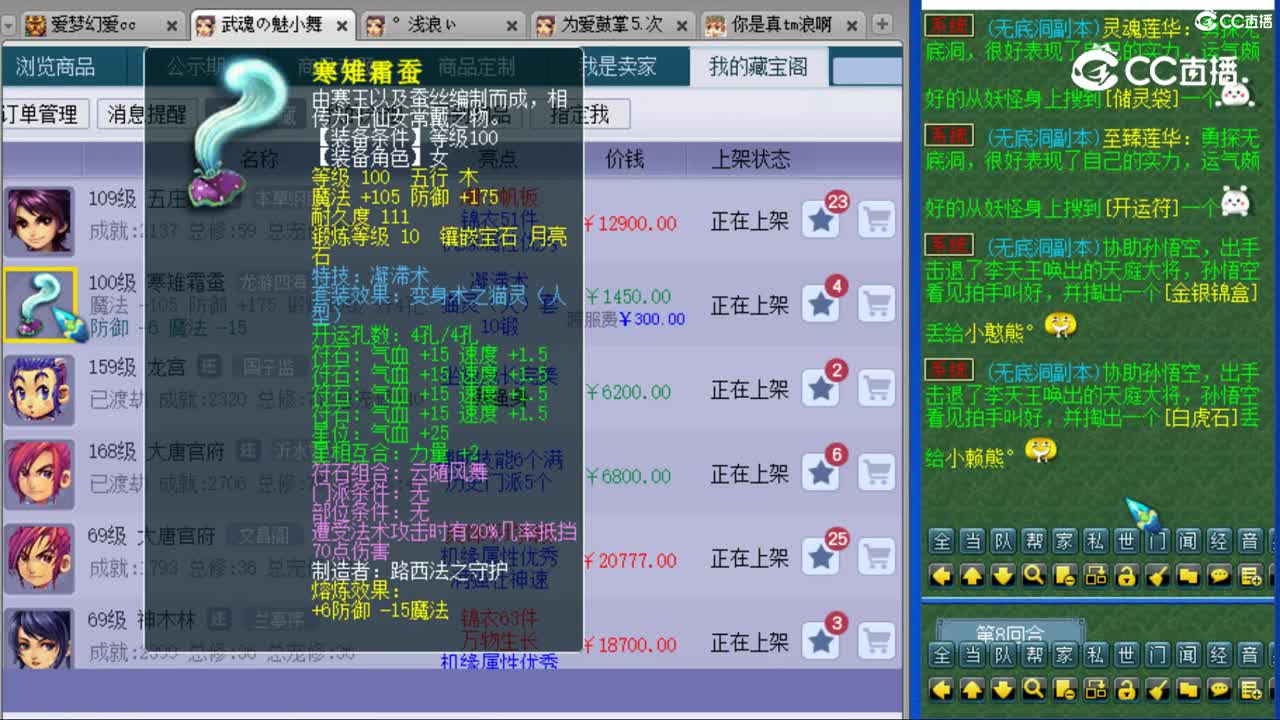Click the window layout icon in upper chat toolbar
This screenshot has width=1280, height=720.
pos(1095,575)
